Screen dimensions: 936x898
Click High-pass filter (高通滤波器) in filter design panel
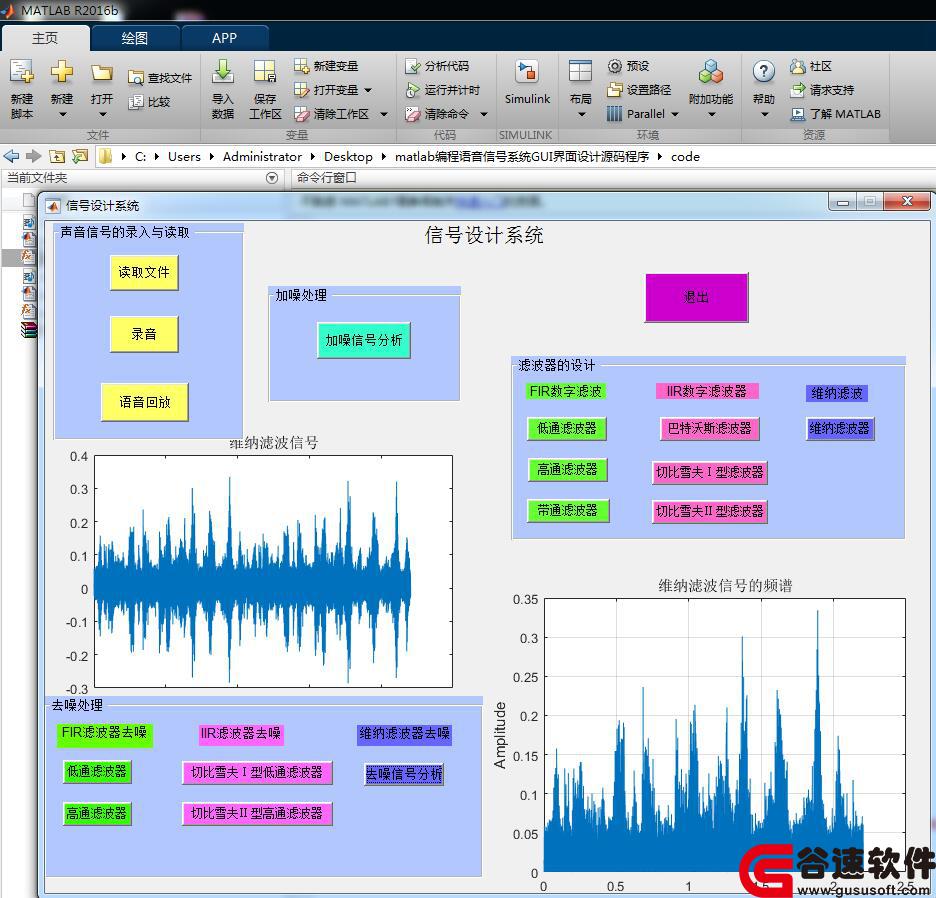(x=567, y=470)
